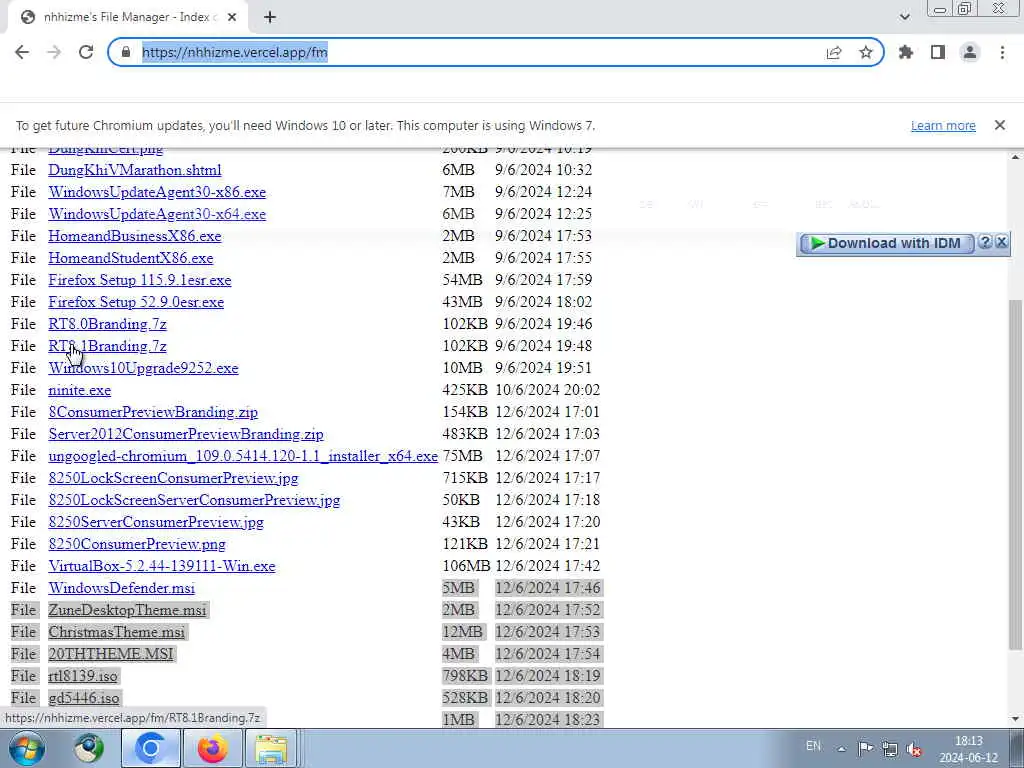Bookmark this page with the star

coord(866,52)
